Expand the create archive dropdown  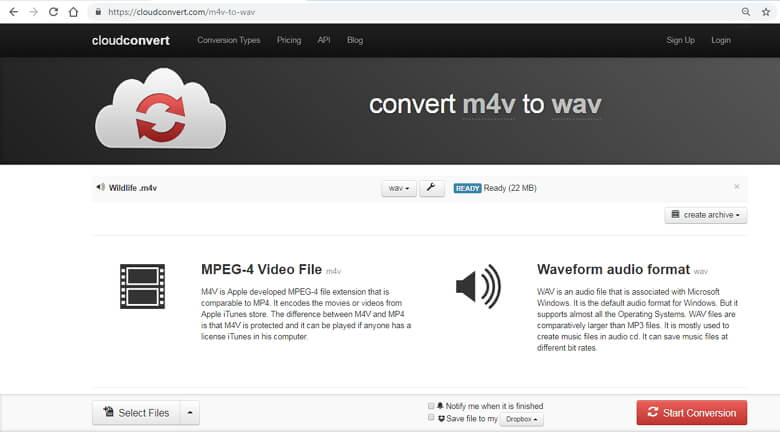pos(705,215)
